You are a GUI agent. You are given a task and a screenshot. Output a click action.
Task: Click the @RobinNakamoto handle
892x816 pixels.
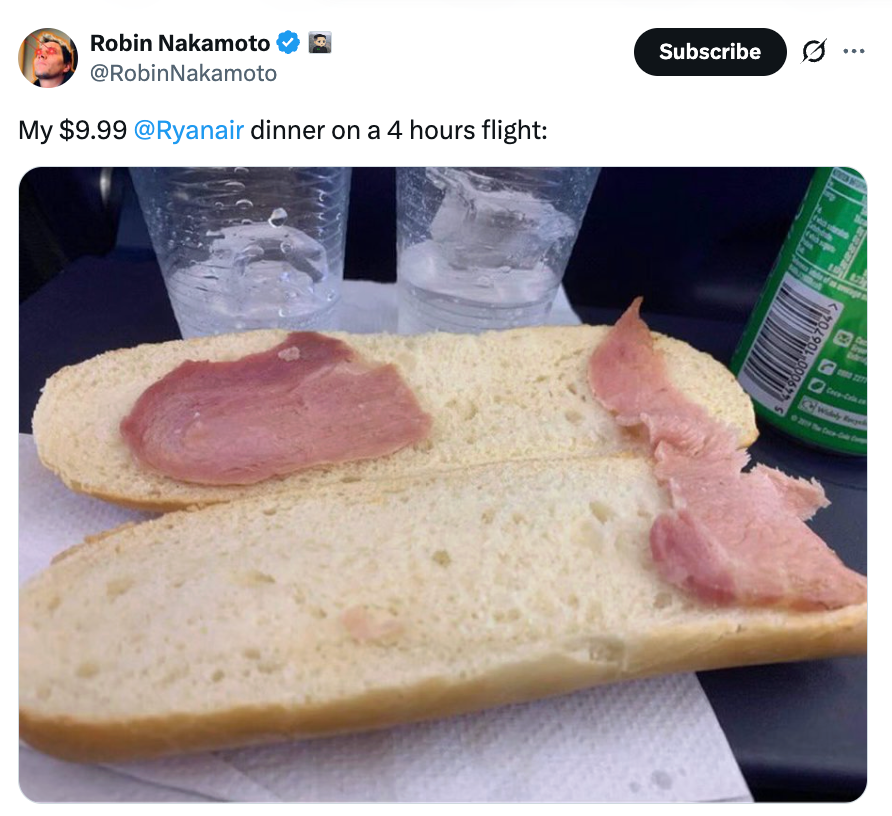(x=183, y=73)
